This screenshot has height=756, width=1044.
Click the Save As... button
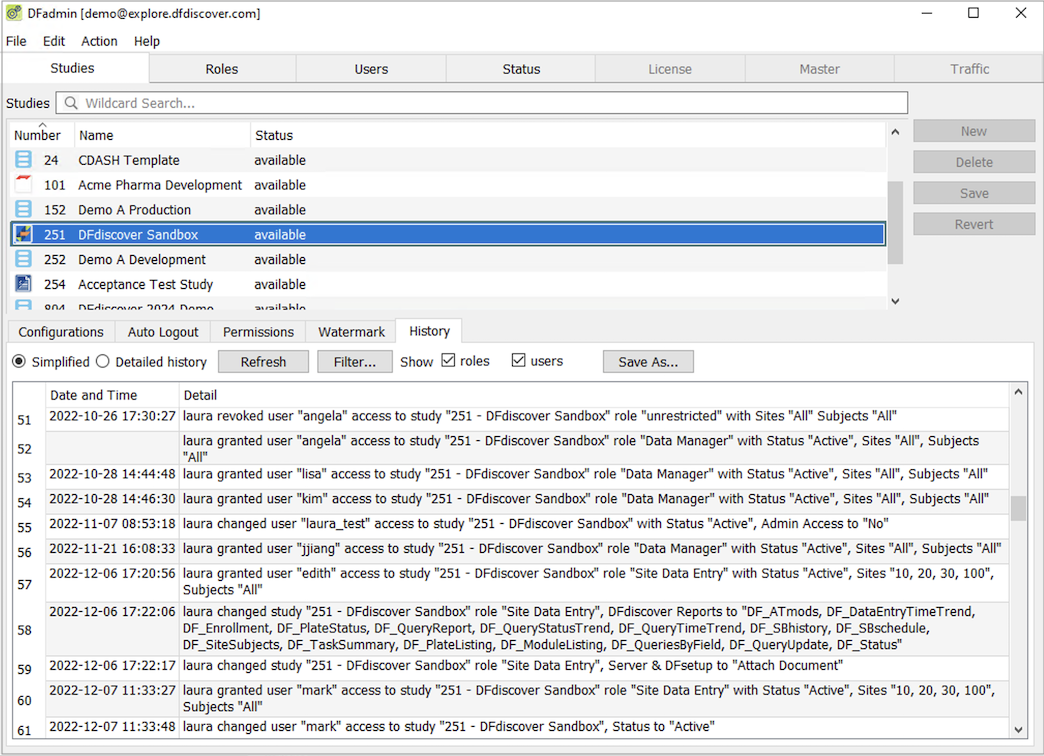pyautogui.click(x=649, y=362)
